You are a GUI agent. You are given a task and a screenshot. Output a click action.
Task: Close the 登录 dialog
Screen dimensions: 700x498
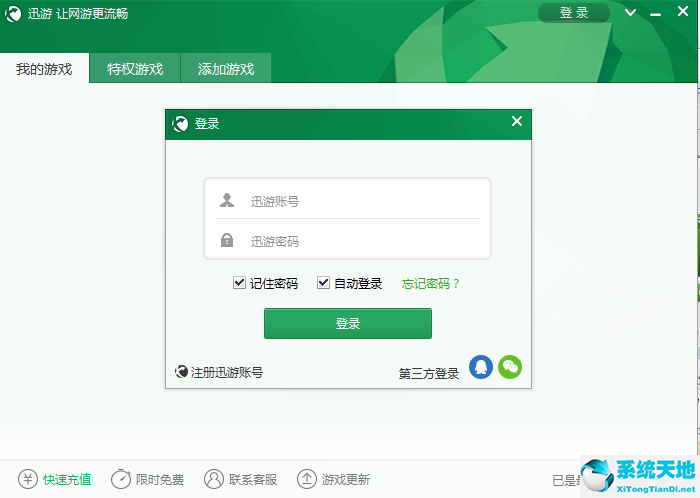pyautogui.click(x=517, y=121)
